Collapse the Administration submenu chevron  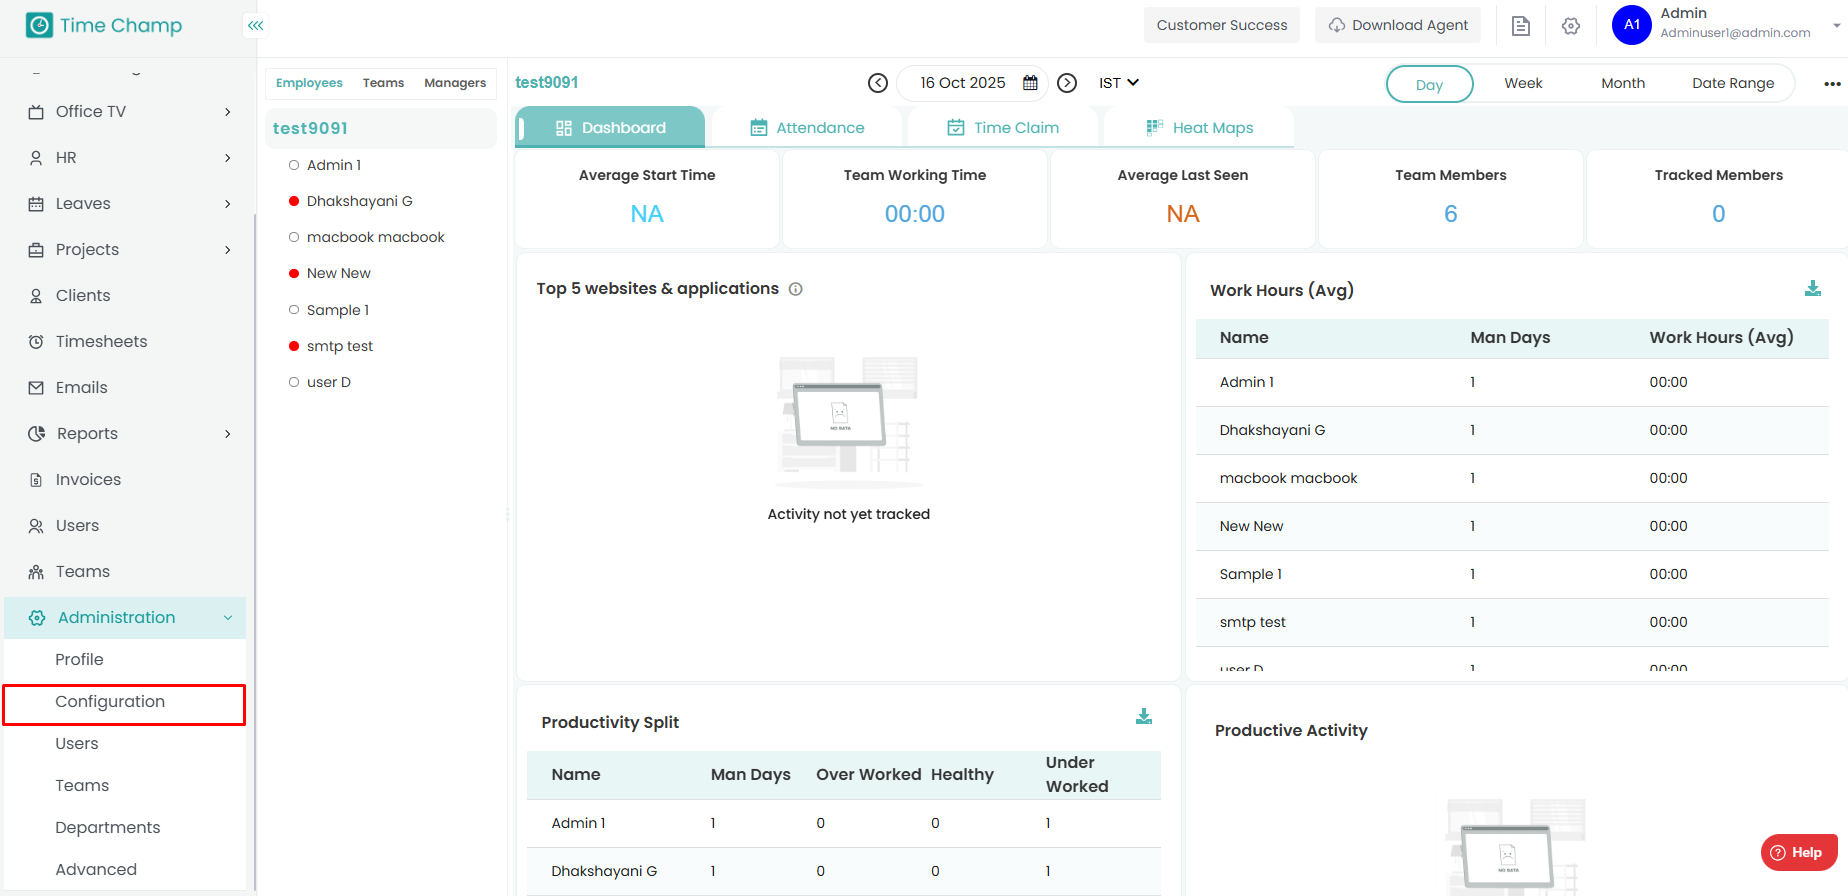coord(228,618)
